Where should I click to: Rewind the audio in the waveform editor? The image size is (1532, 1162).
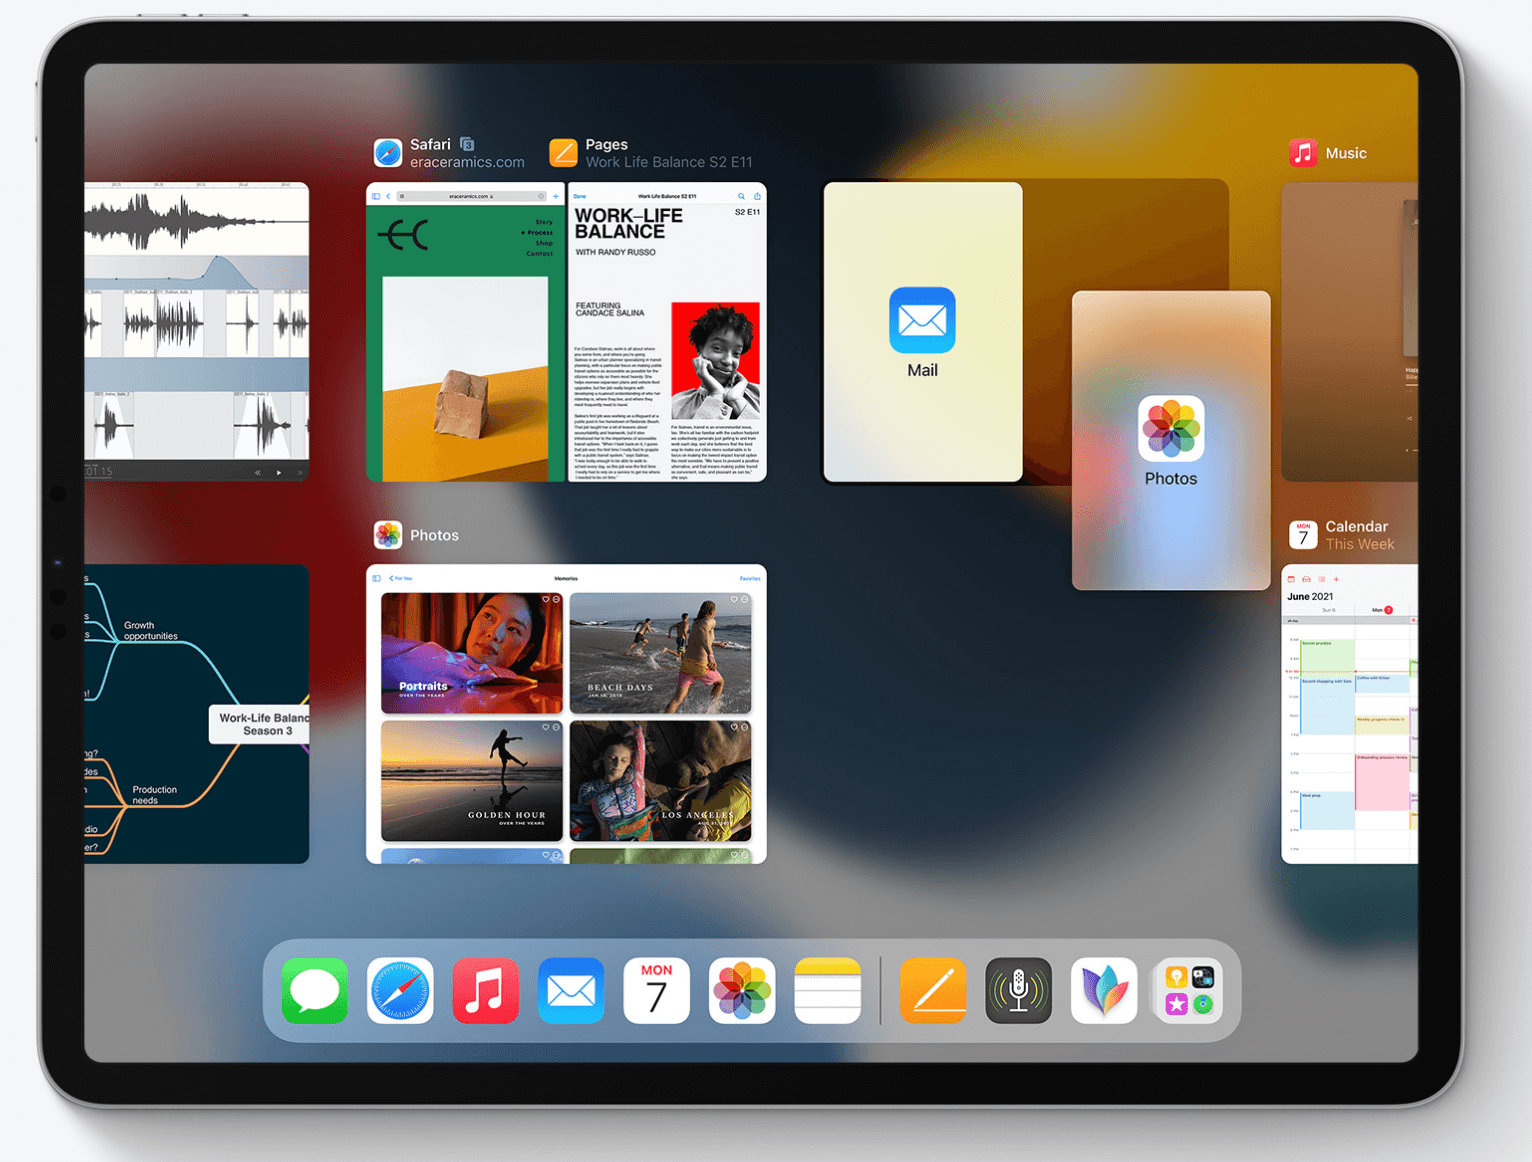tap(258, 472)
